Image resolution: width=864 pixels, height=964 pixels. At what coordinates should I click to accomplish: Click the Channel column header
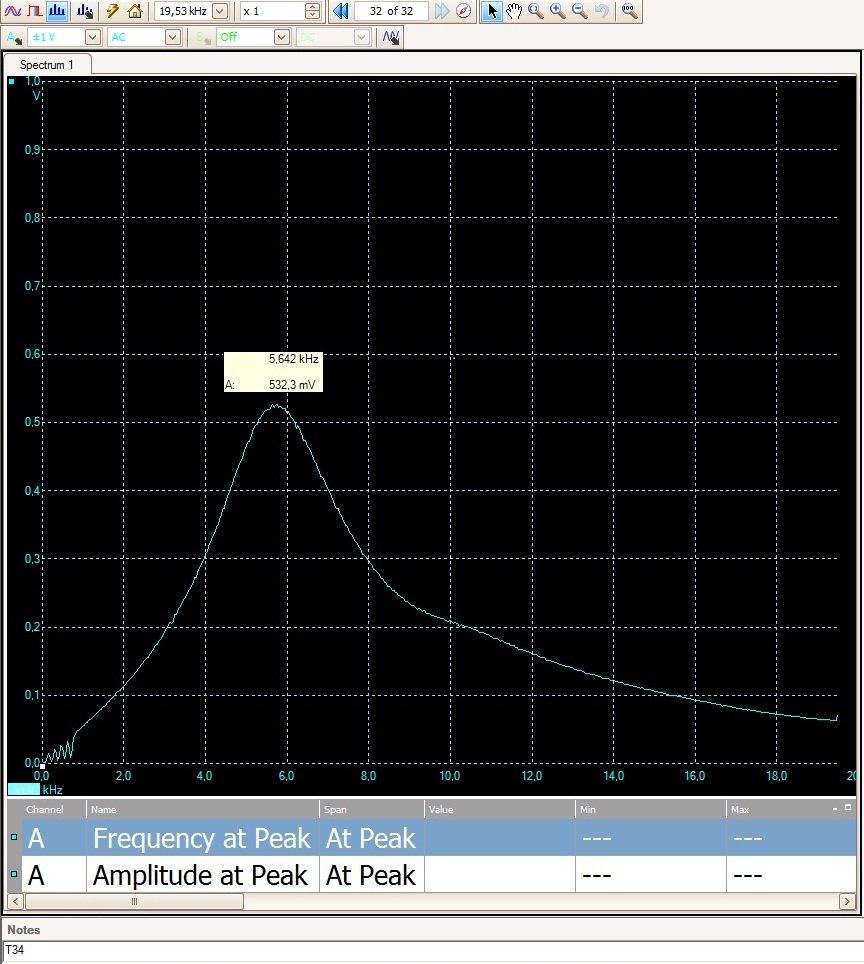coord(54,810)
